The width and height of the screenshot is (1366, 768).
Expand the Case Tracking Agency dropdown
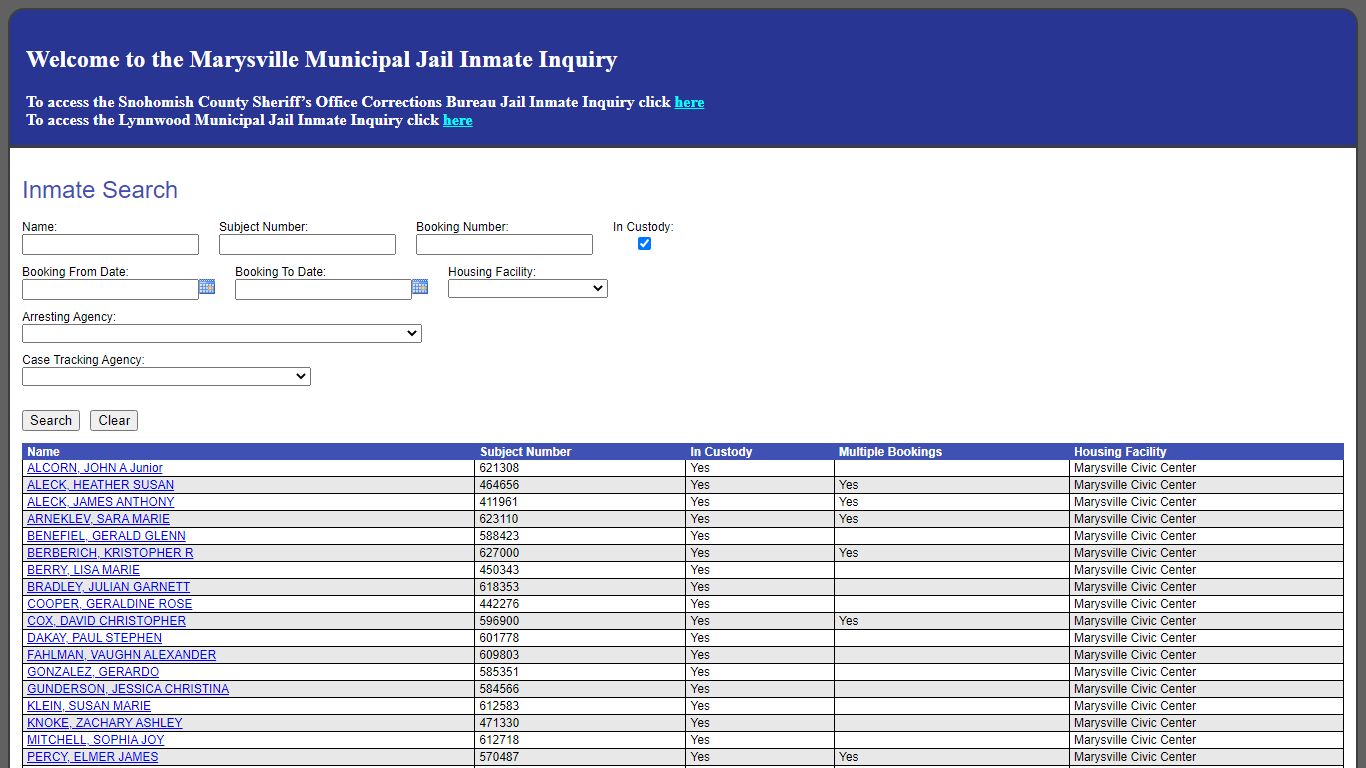click(166, 376)
